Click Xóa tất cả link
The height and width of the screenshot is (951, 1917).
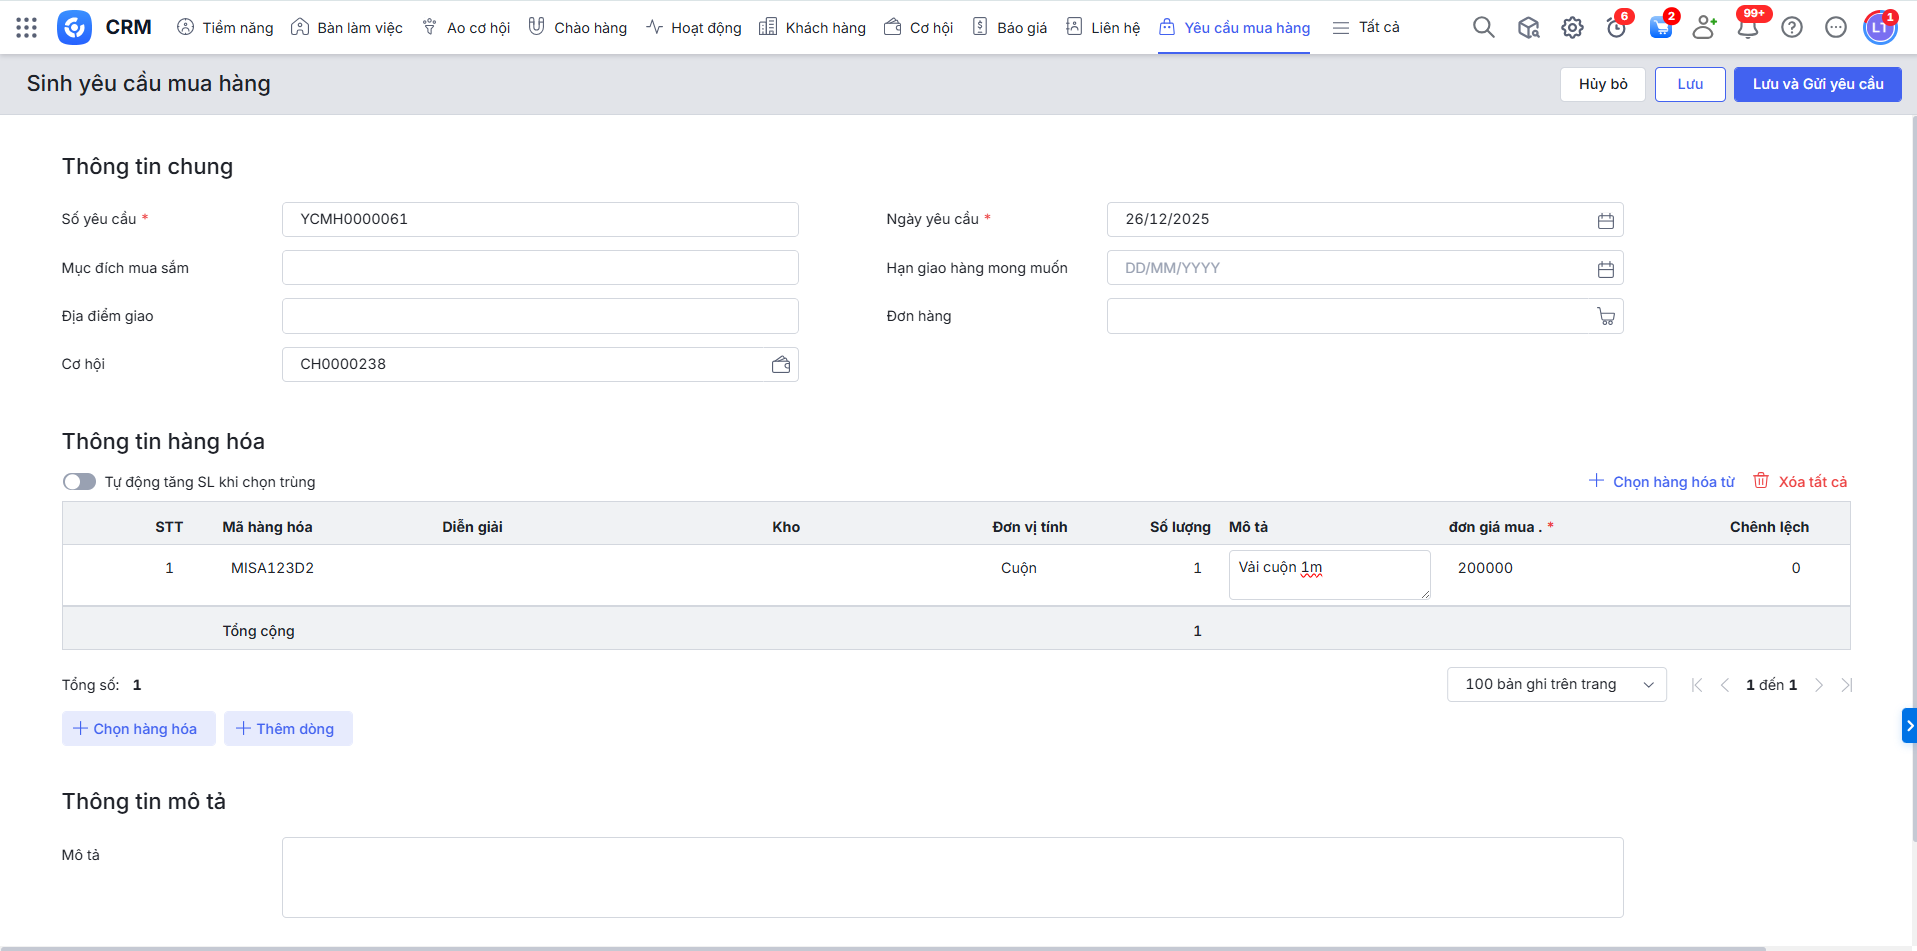coord(1800,482)
